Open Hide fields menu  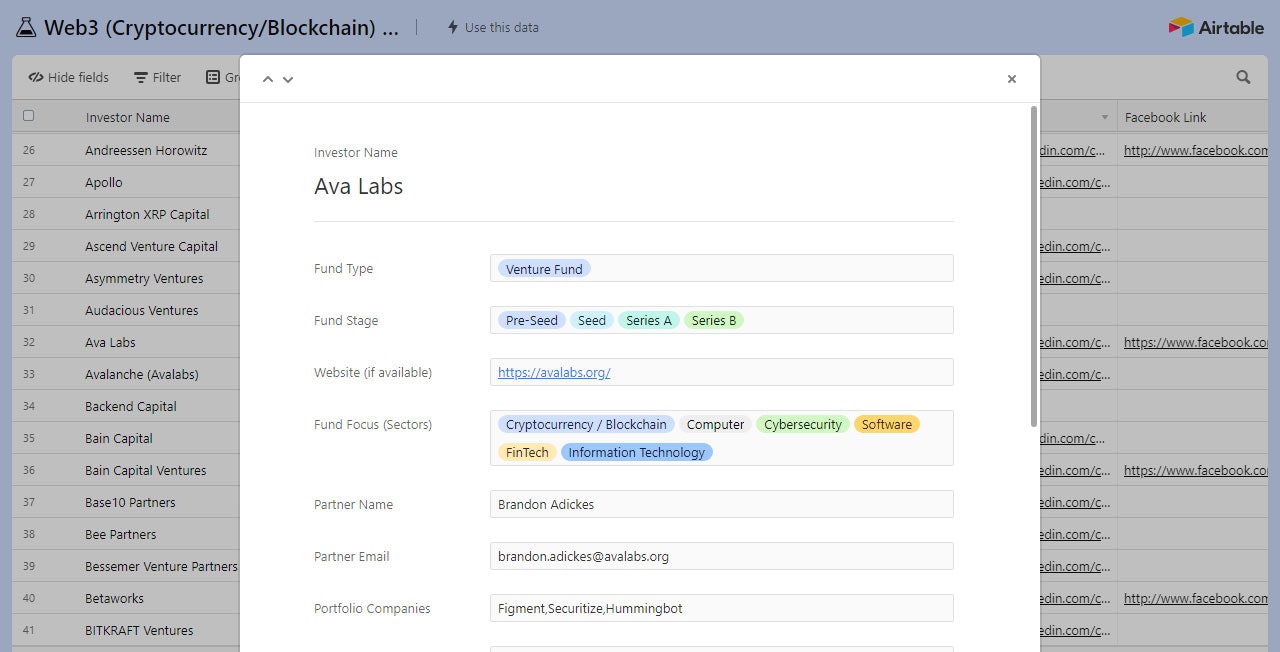click(69, 77)
